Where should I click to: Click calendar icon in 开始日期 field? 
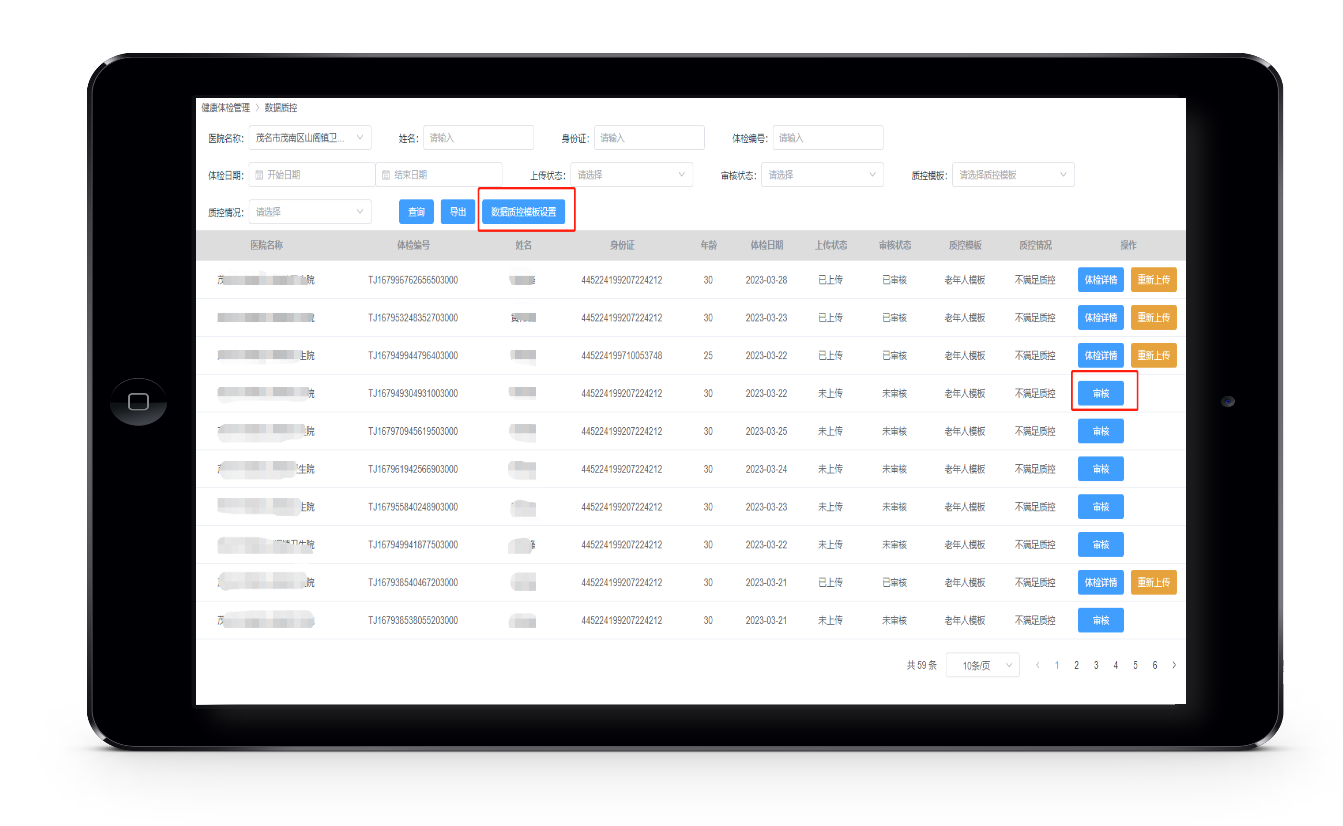pyautogui.click(x=260, y=175)
